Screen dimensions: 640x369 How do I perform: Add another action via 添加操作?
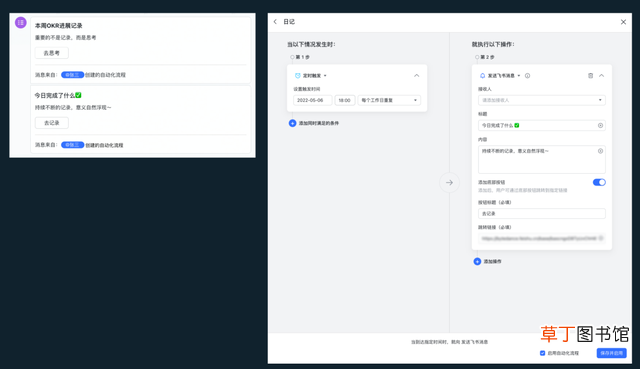[x=488, y=261]
